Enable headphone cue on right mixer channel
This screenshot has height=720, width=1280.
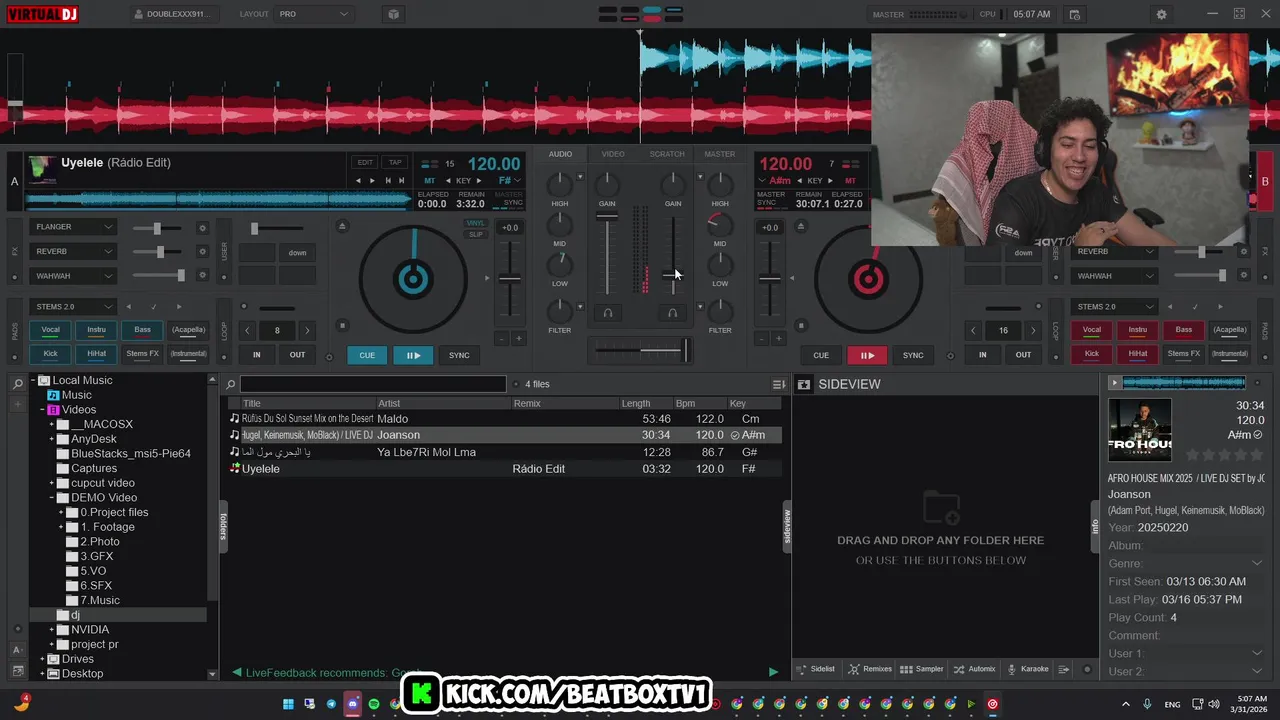click(x=672, y=313)
